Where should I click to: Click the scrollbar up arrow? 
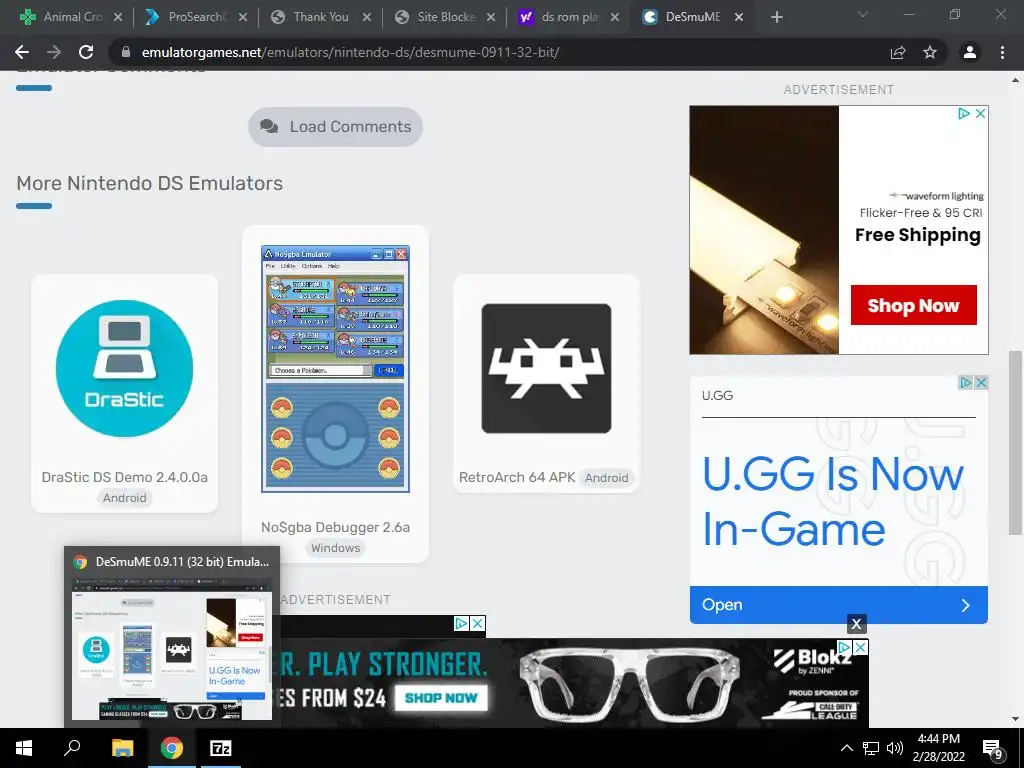(1015, 80)
